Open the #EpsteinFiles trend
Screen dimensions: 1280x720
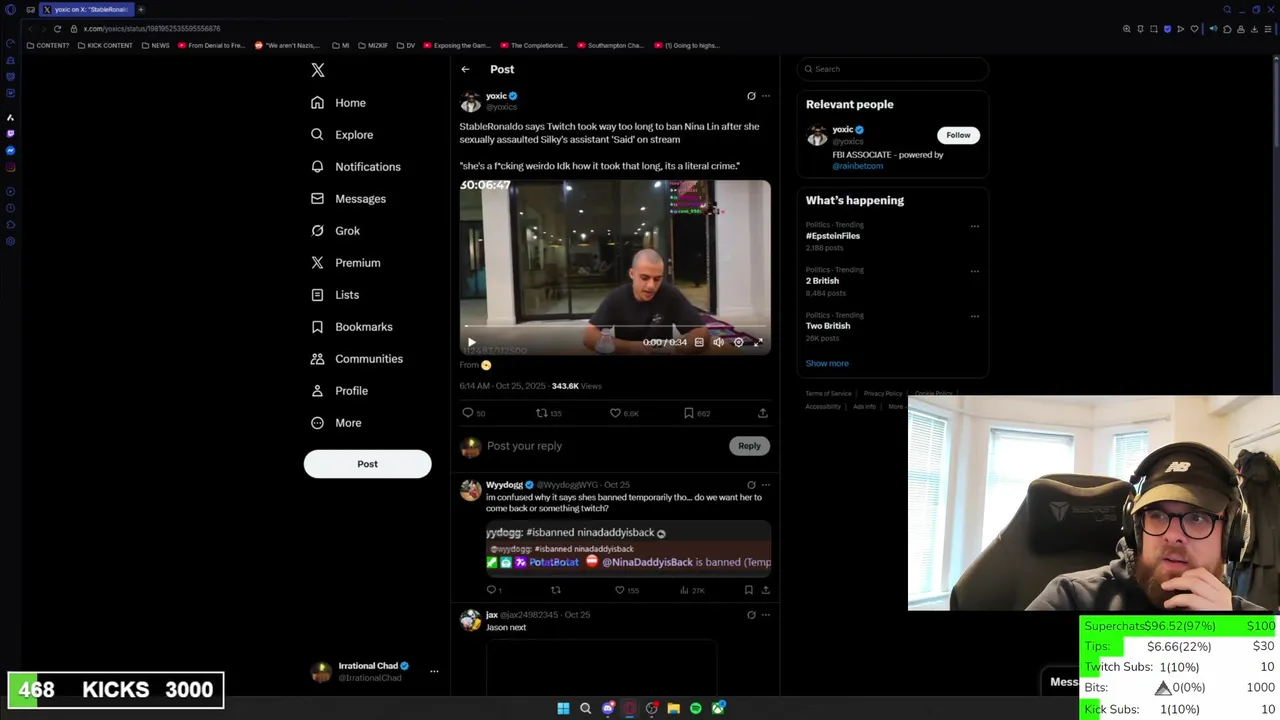pos(833,236)
